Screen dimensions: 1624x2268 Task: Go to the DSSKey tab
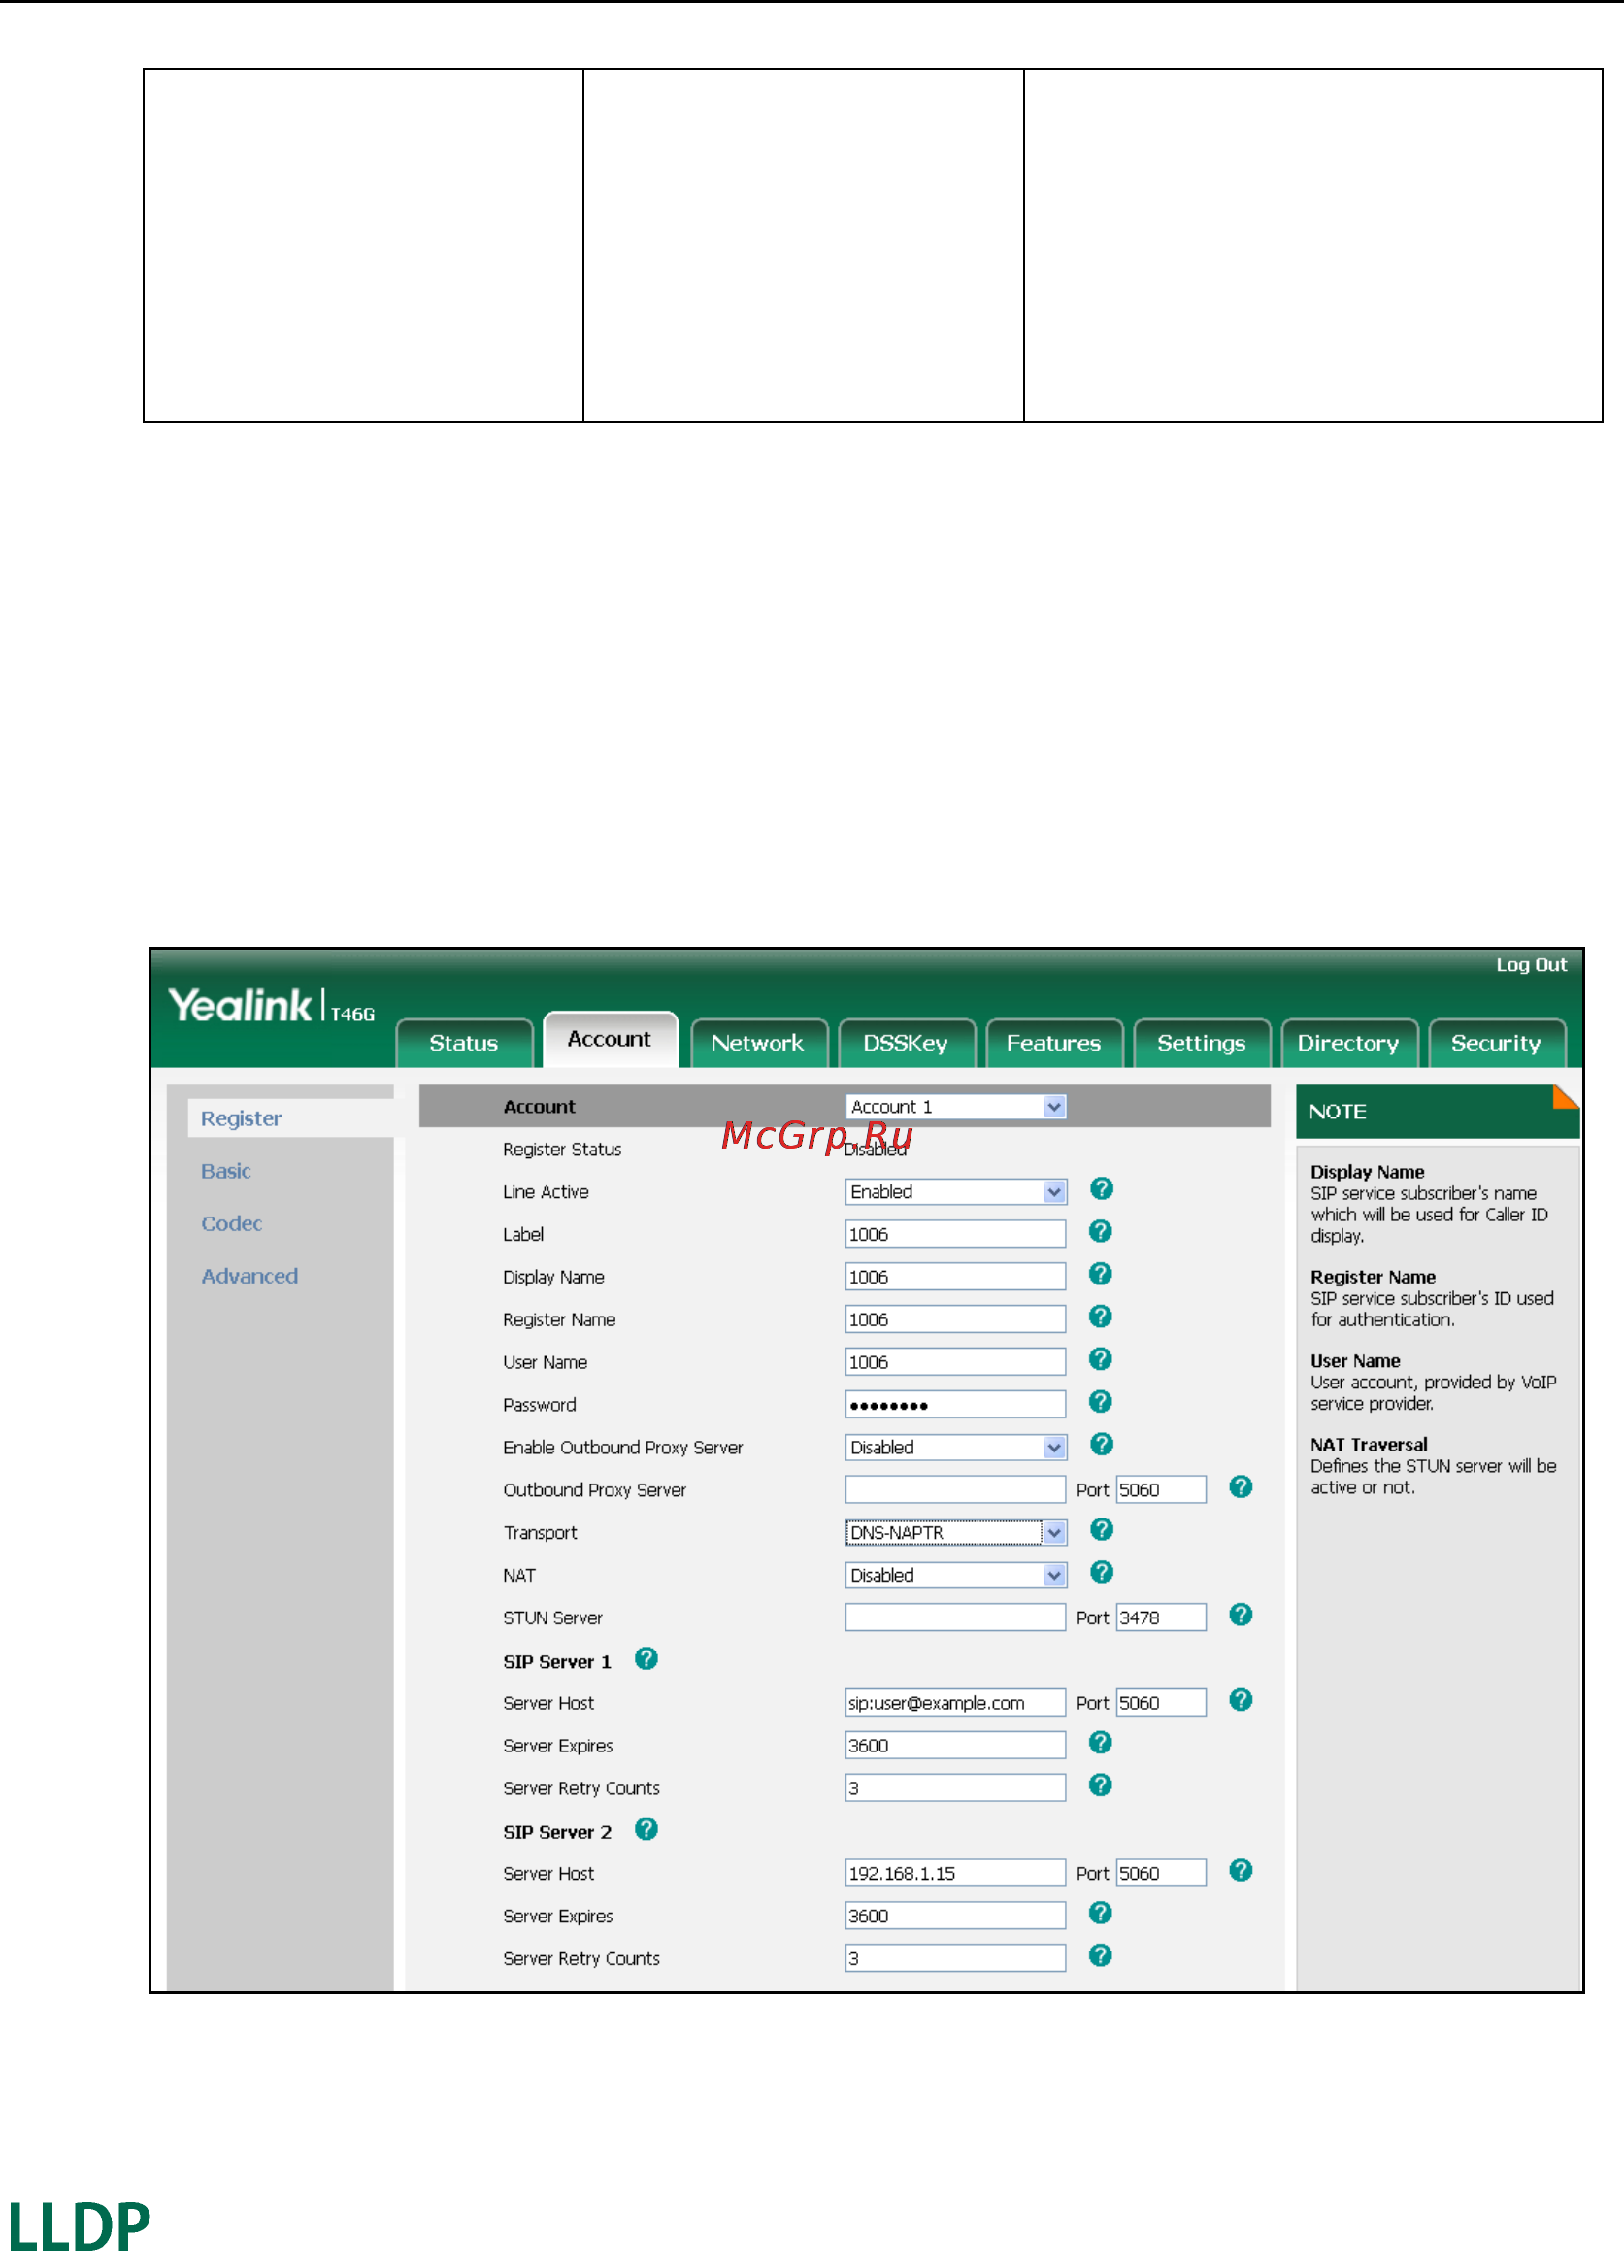906,1044
